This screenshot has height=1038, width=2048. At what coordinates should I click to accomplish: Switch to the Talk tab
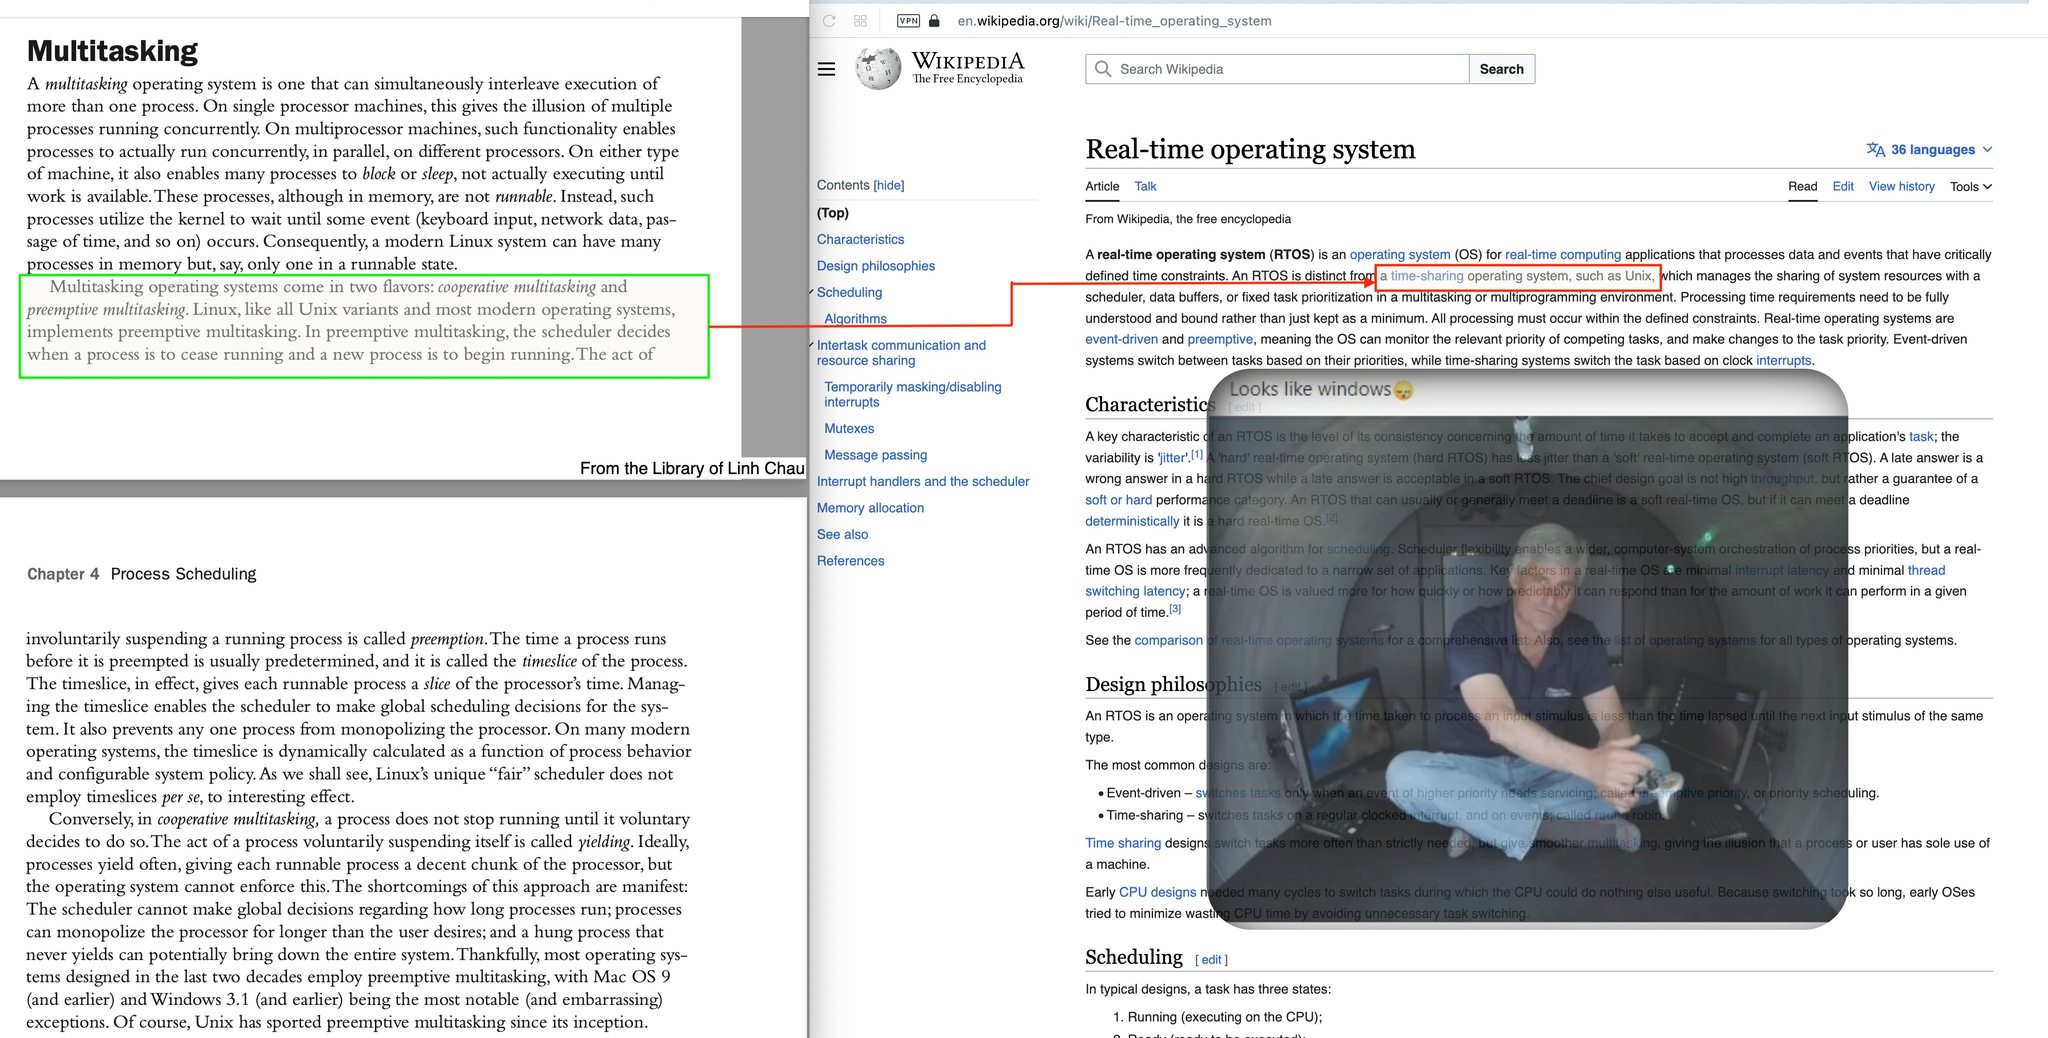pyautogui.click(x=1145, y=186)
